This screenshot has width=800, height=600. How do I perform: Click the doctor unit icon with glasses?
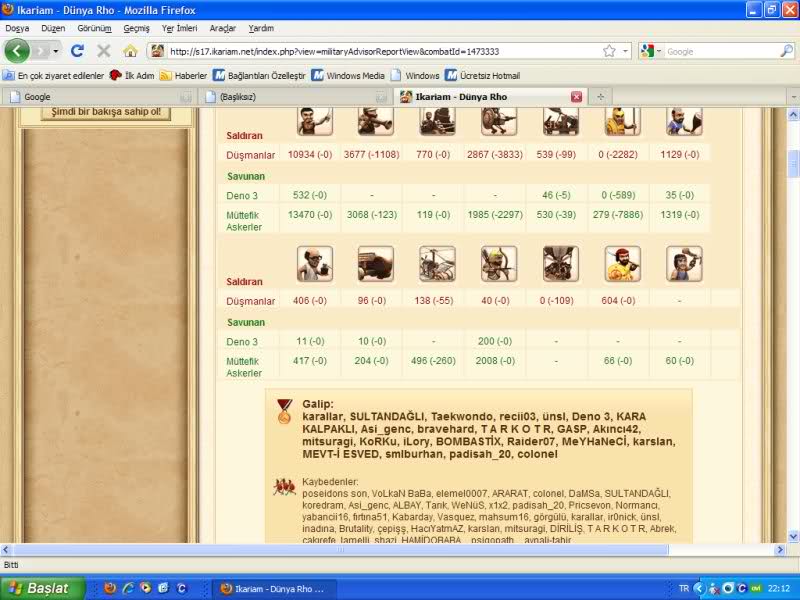tap(315, 264)
